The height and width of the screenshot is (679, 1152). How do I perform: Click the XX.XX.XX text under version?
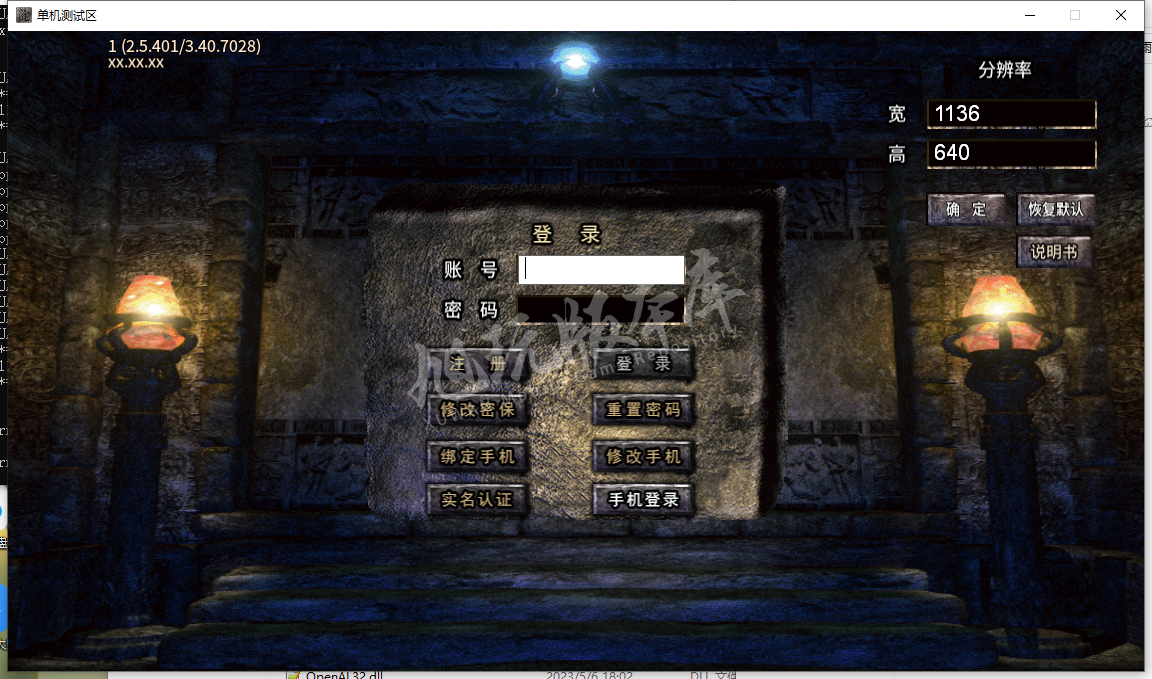coord(136,63)
